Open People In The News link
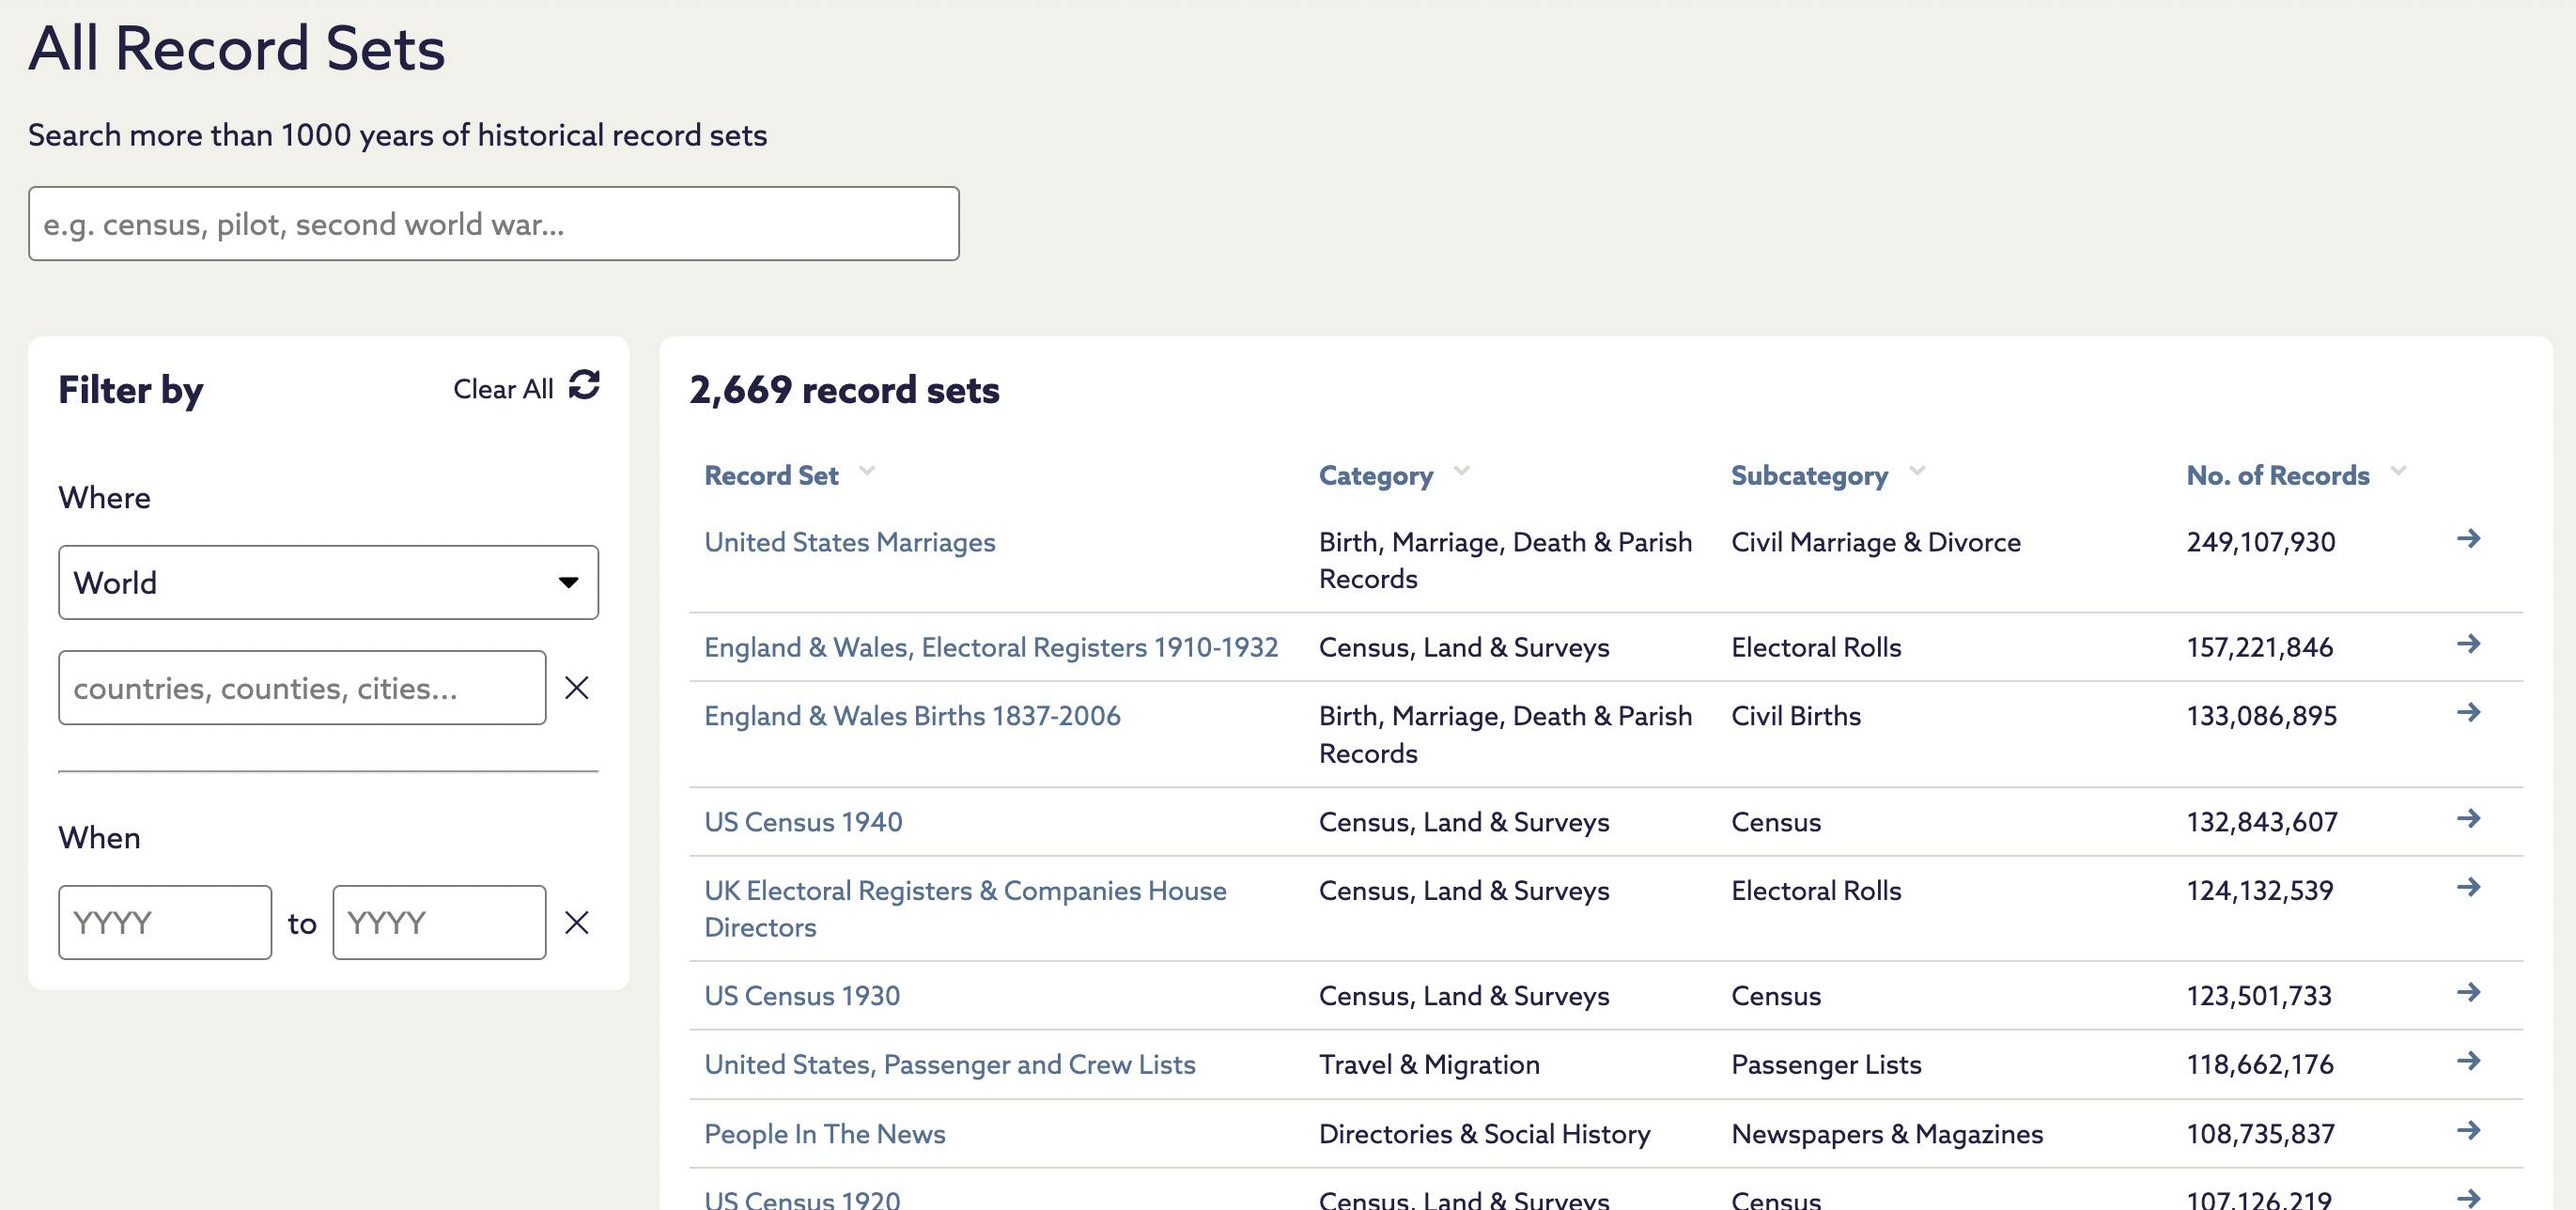Image resolution: width=2576 pixels, height=1210 pixels. click(824, 1134)
